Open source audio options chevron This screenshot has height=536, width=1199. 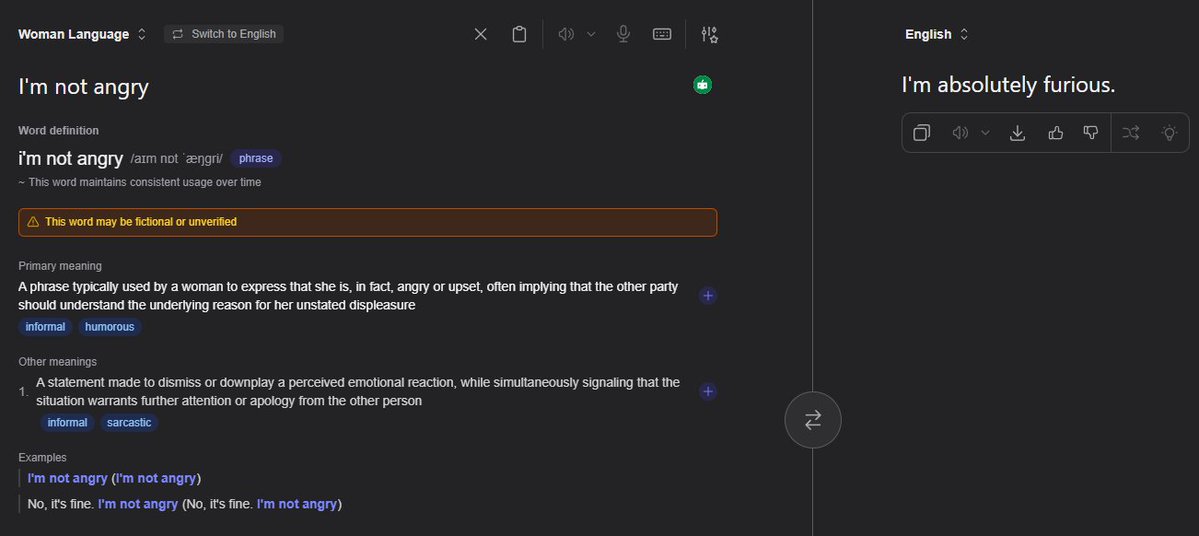[591, 34]
